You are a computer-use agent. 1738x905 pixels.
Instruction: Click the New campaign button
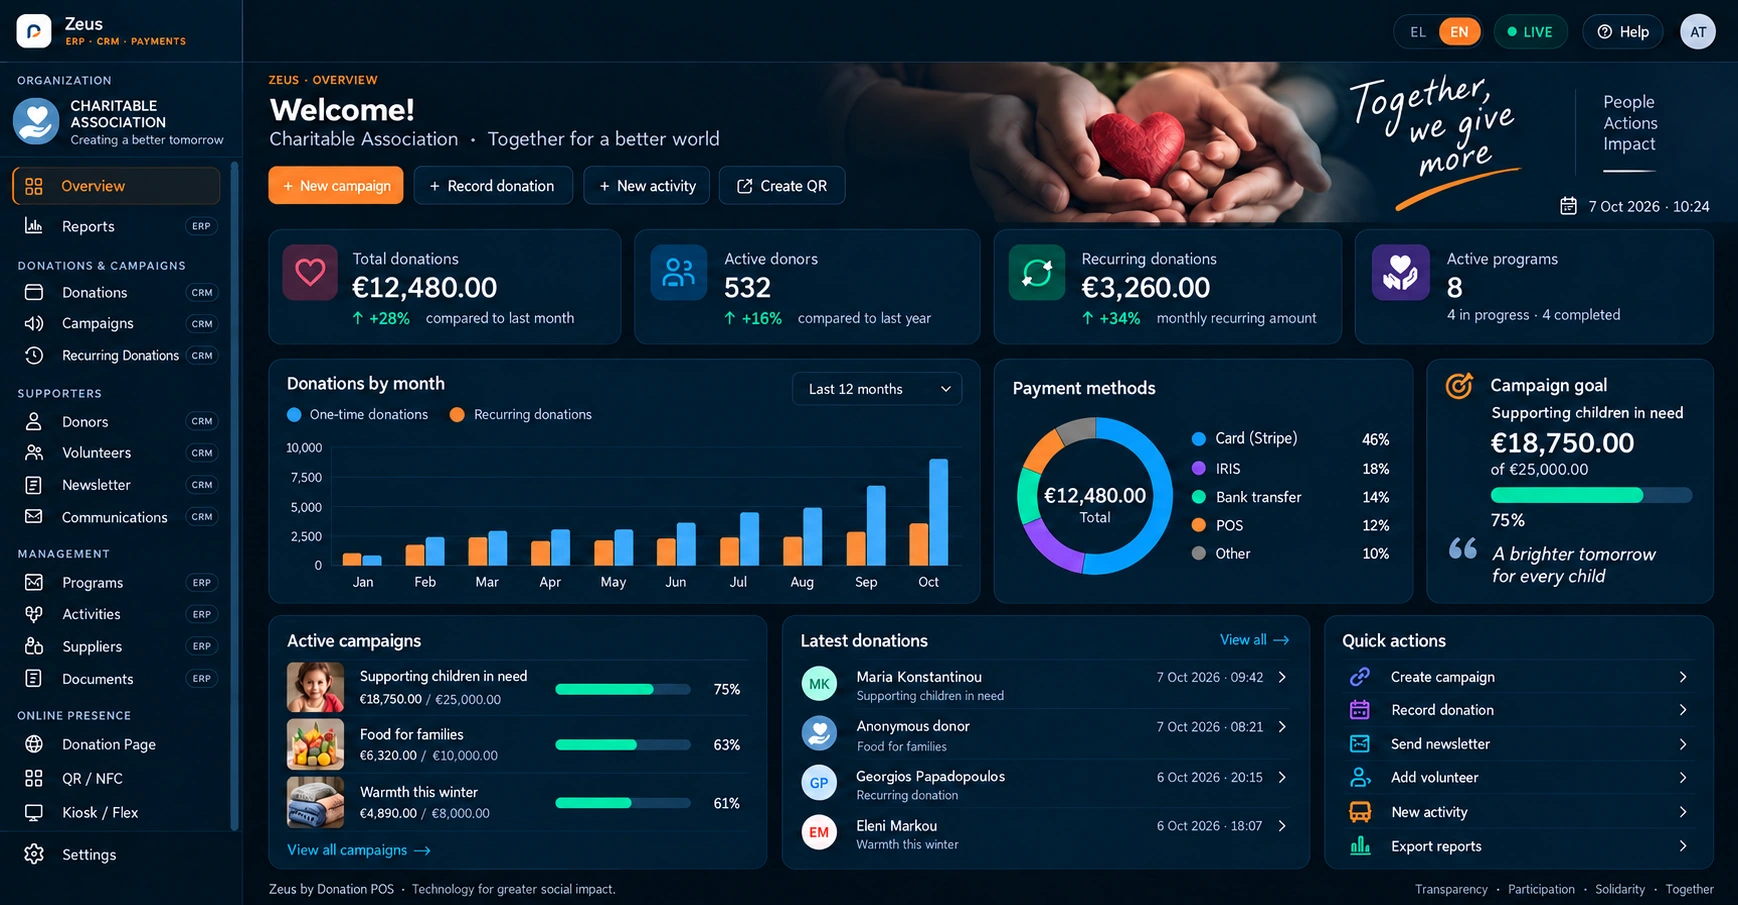336,186
